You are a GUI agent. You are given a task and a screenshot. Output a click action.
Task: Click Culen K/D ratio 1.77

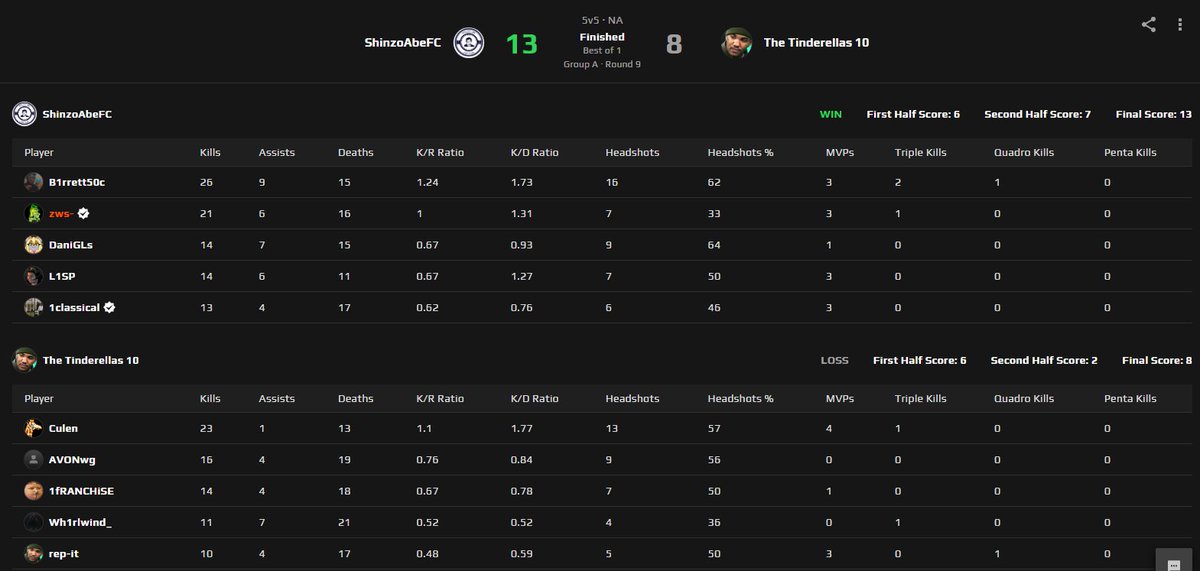(x=521, y=428)
